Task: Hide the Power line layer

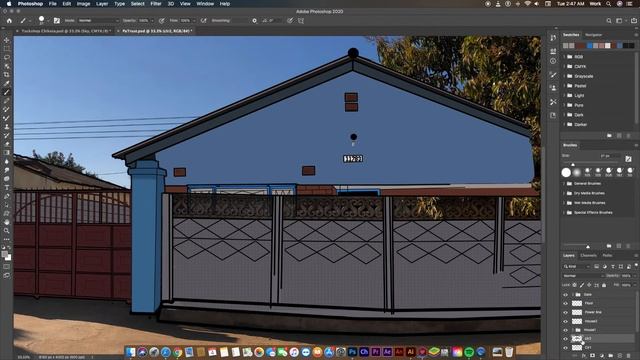Action: [566, 312]
